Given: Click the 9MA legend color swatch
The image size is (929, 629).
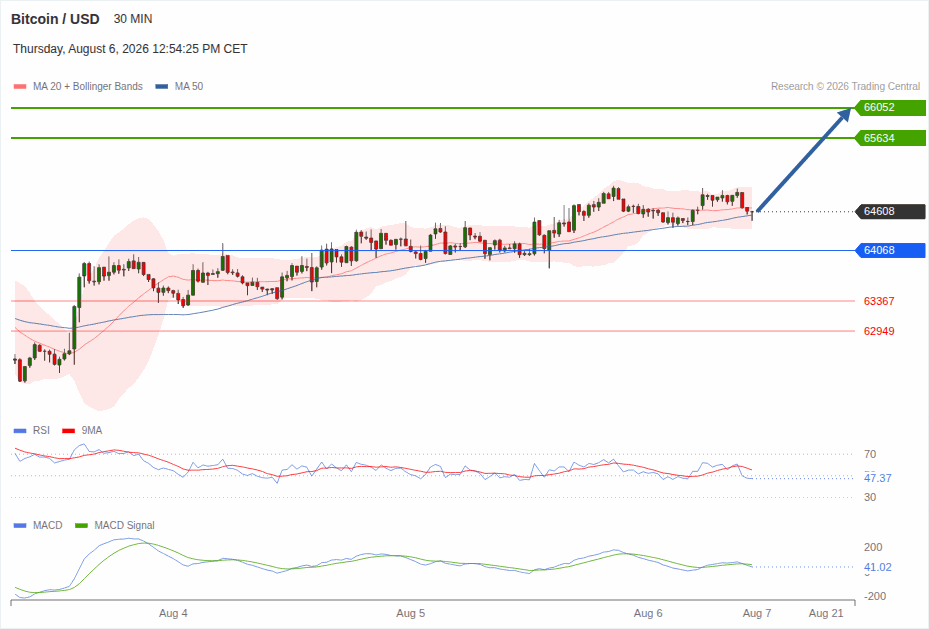Looking at the screenshot, I should click(x=69, y=431).
